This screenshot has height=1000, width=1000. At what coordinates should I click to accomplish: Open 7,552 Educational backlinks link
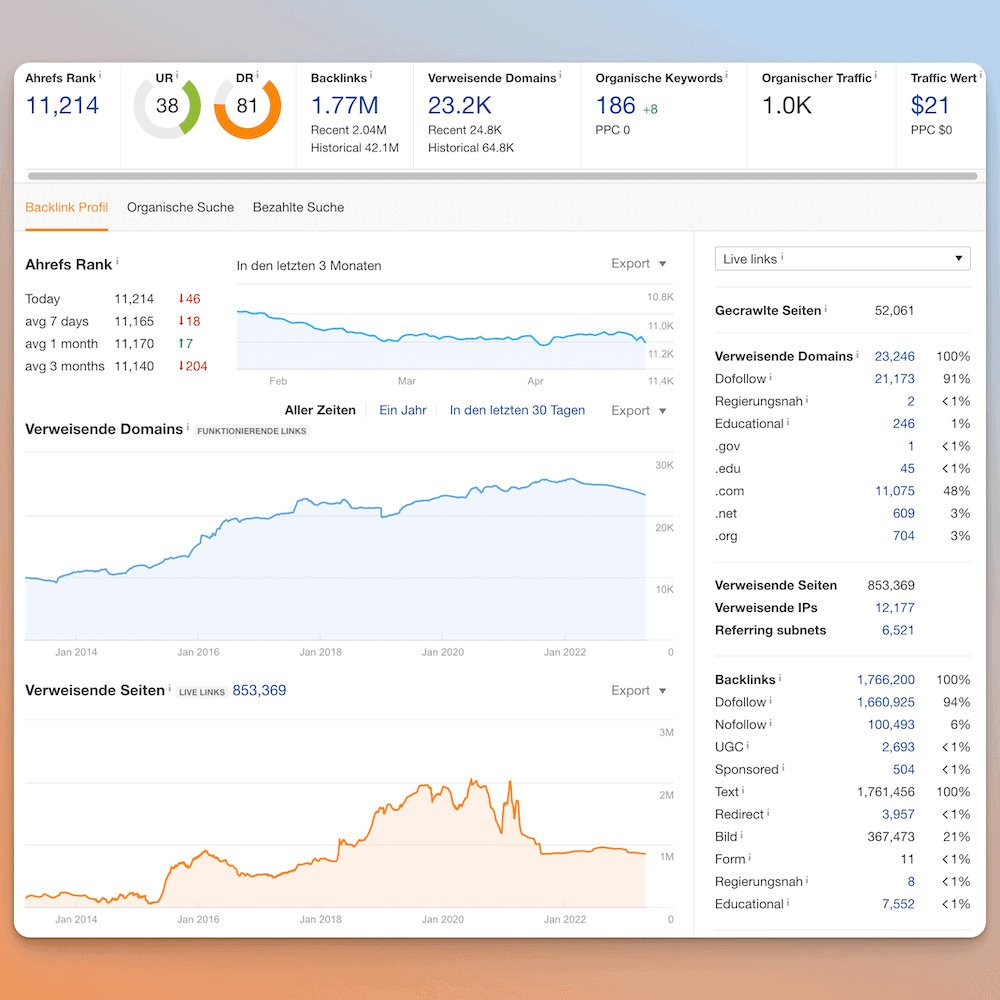coord(898,904)
